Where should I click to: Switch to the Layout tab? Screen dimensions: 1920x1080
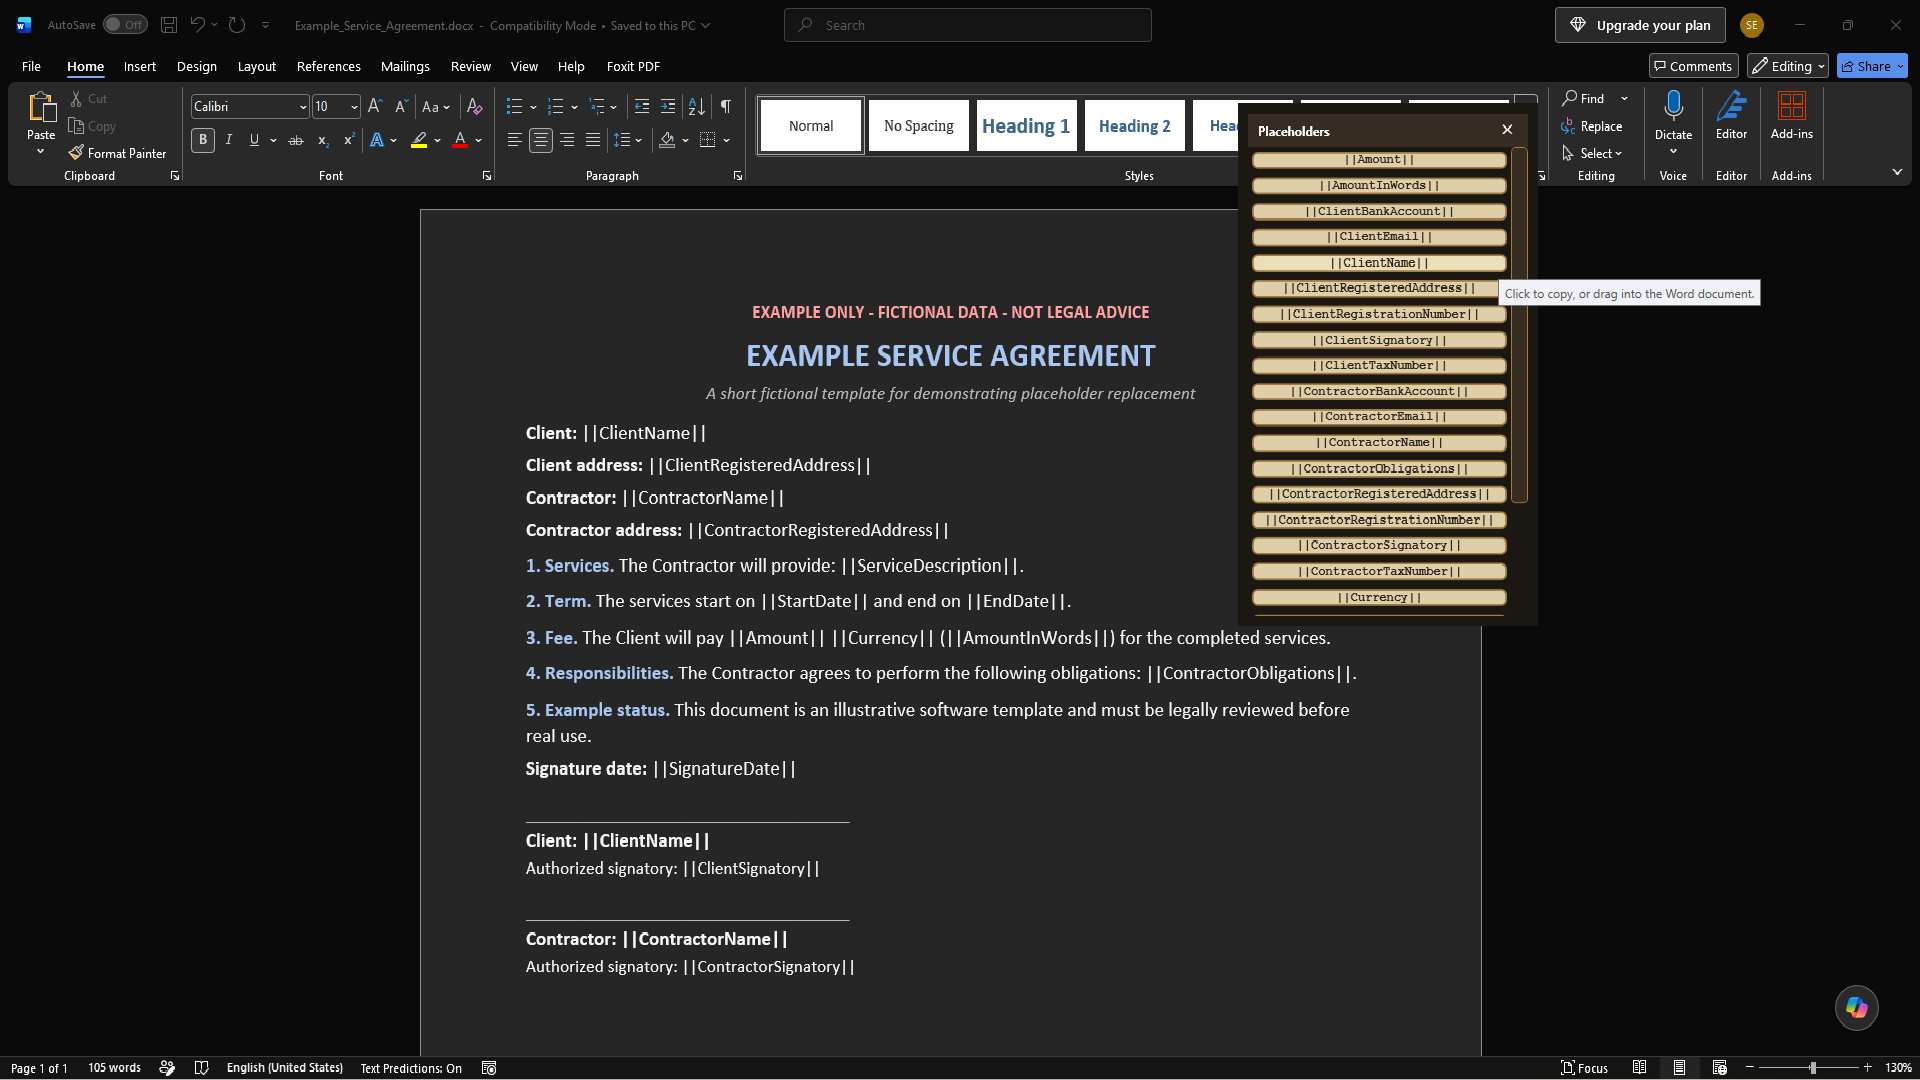[256, 66]
